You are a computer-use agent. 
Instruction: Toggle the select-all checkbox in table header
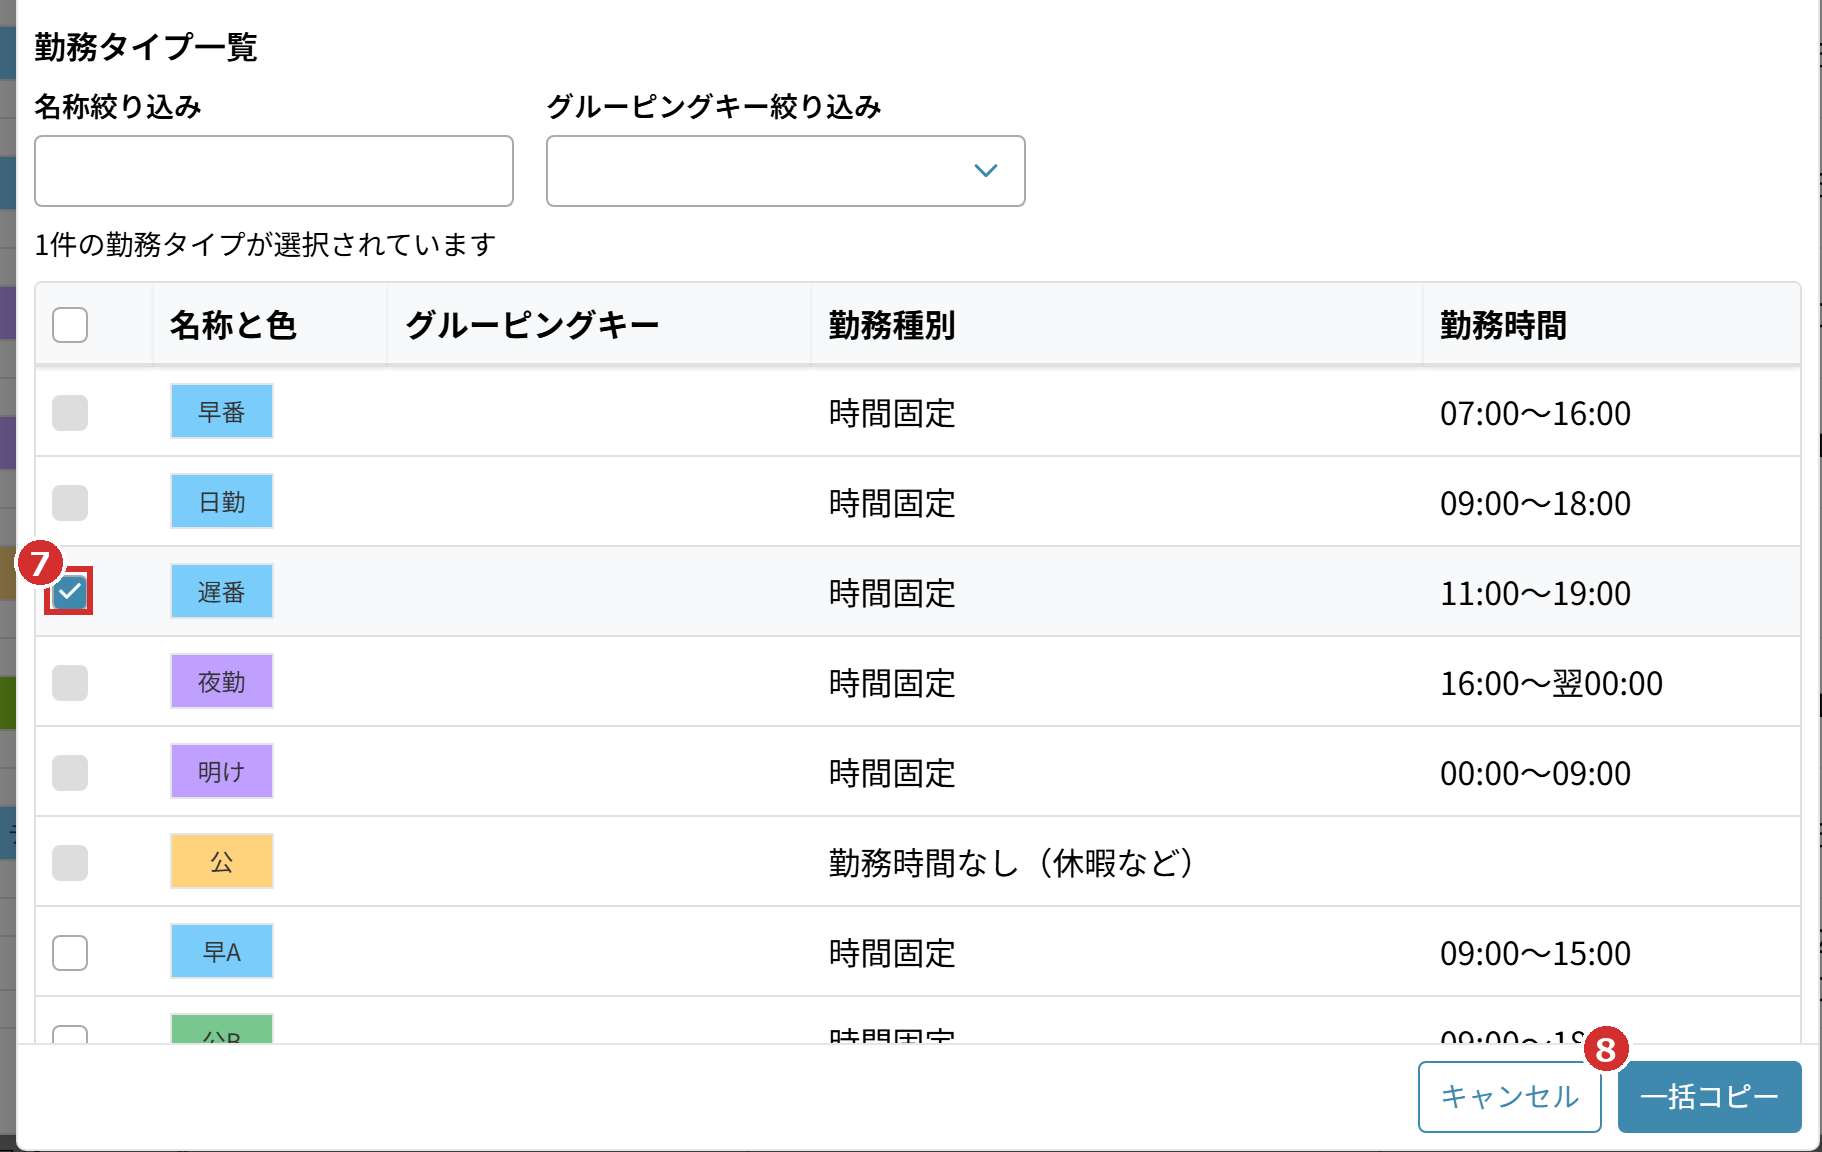pyautogui.click(x=70, y=325)
